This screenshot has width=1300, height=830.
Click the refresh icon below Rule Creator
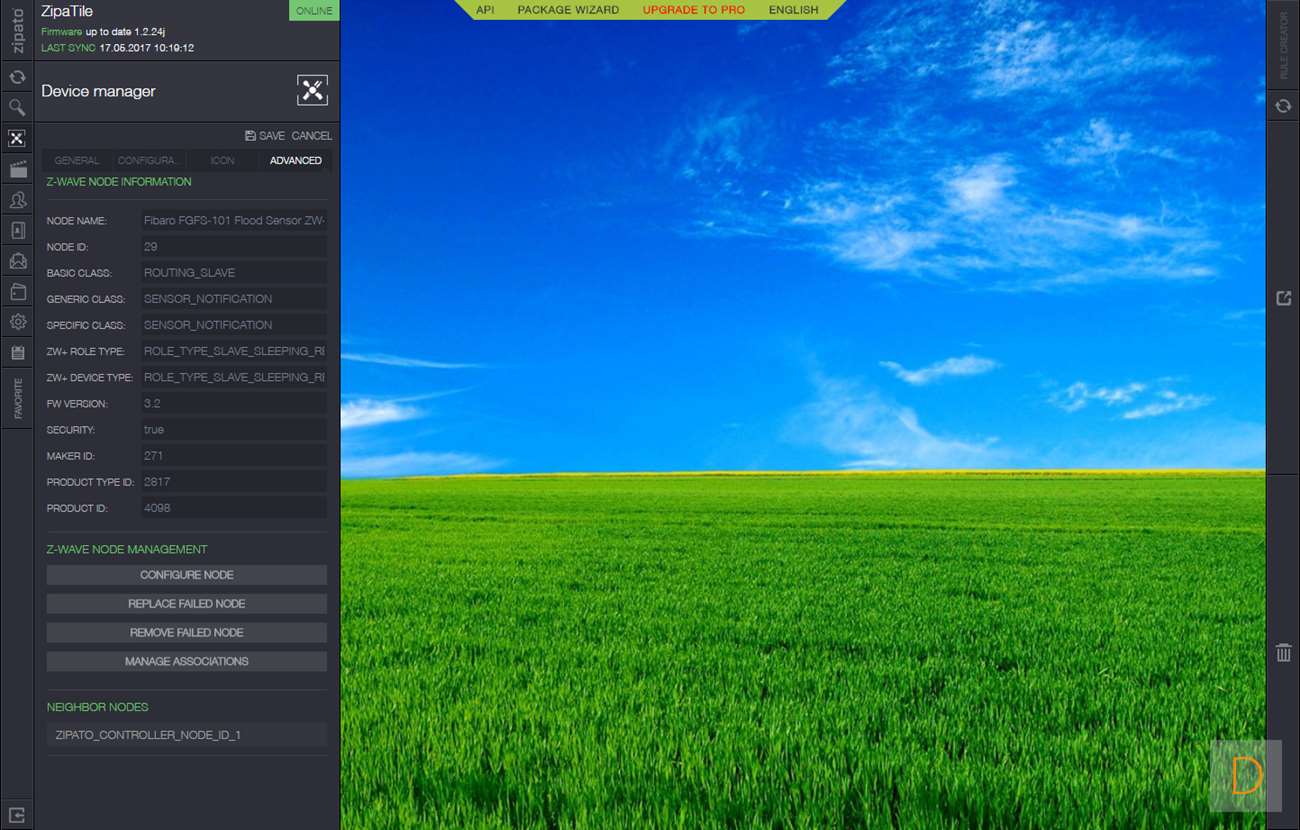(x=1283, y=106)
